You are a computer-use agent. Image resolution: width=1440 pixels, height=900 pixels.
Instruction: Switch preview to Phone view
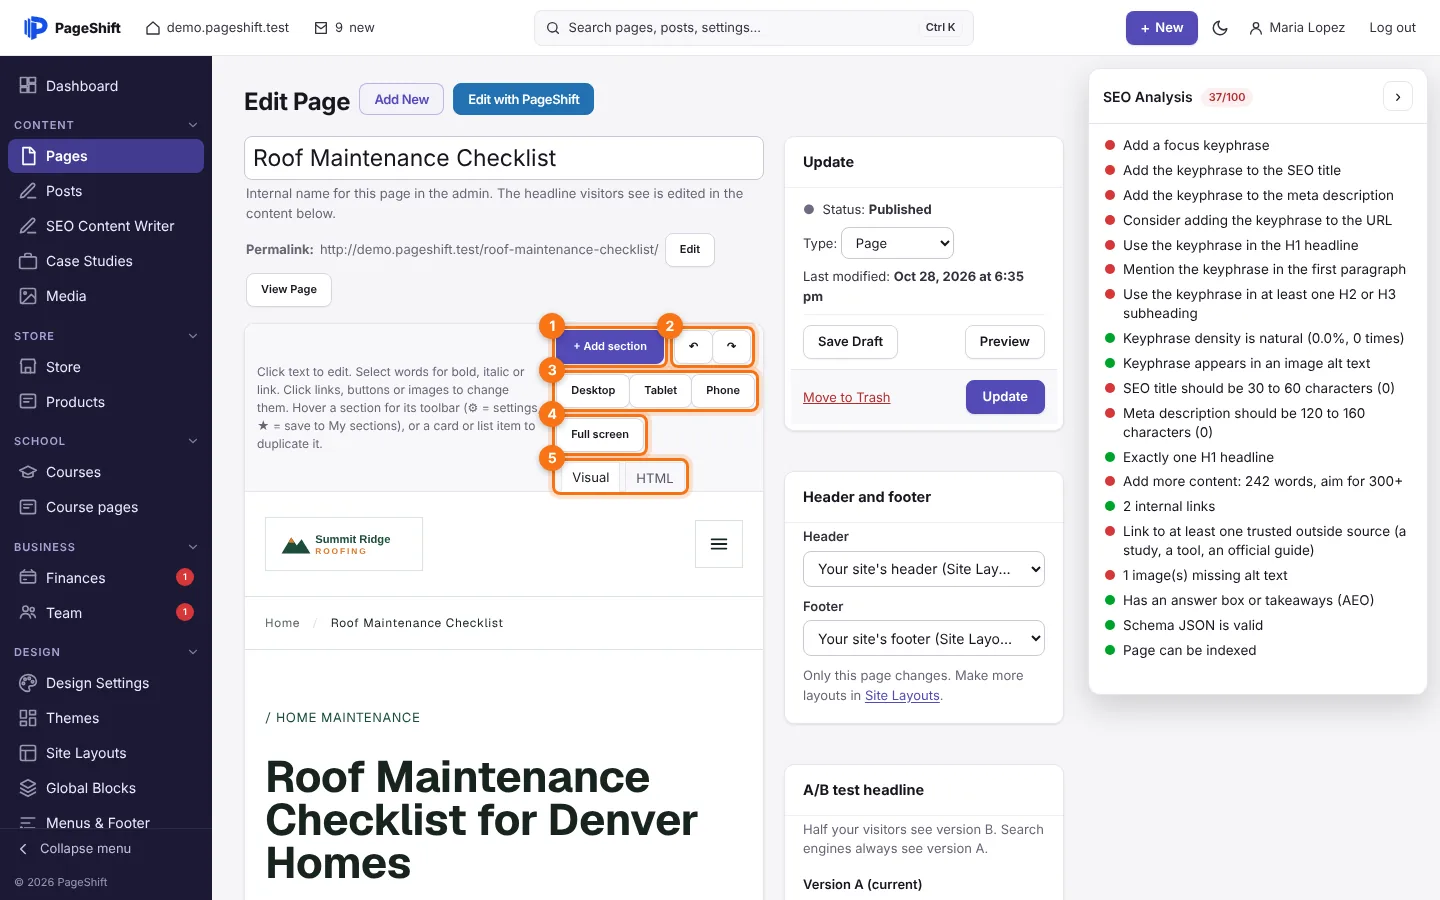723,390
